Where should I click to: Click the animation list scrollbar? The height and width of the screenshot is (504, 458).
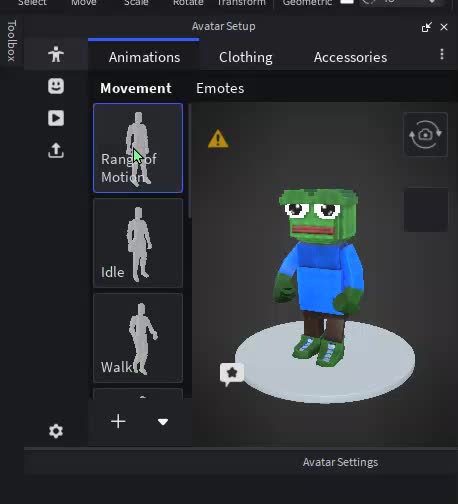coord(190,162)
